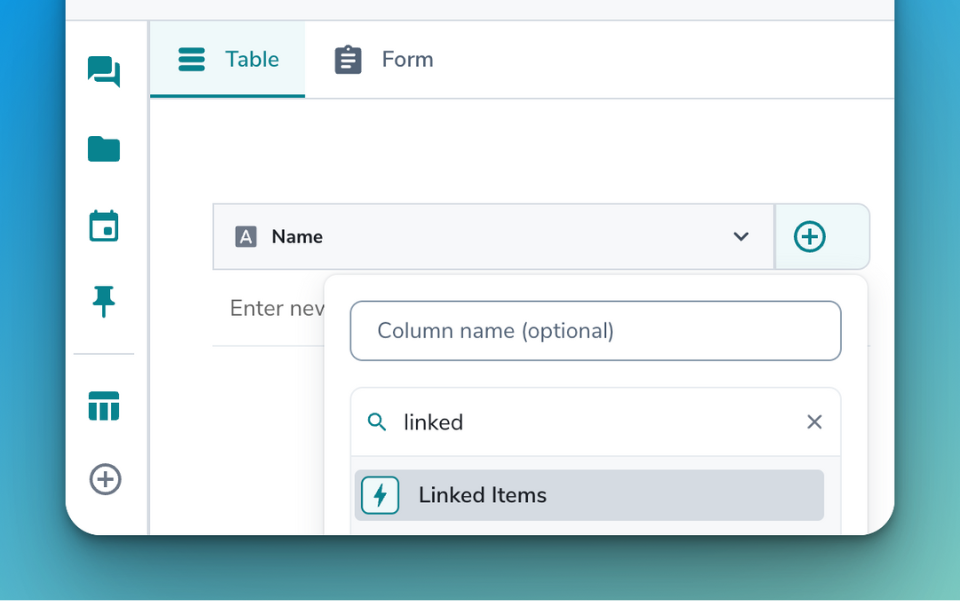Click the Name column header
960x601 pixels.
click(x=493, y=237)
